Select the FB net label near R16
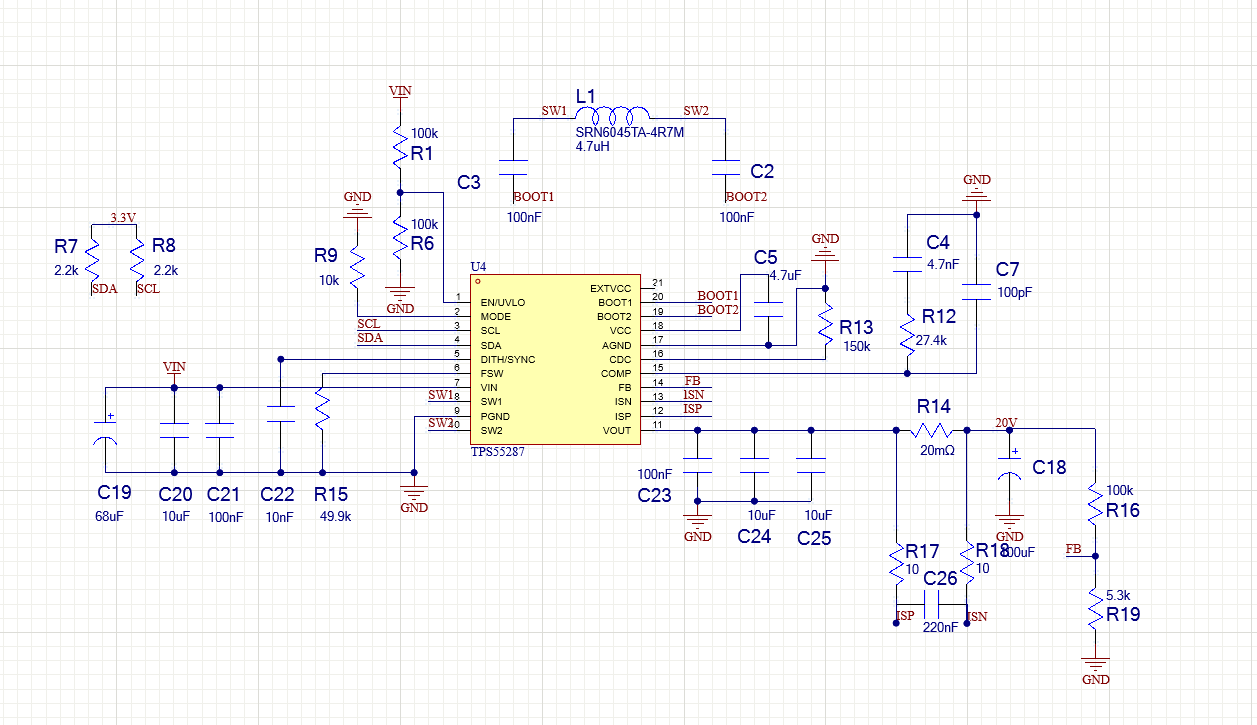 pos(1073,549)
